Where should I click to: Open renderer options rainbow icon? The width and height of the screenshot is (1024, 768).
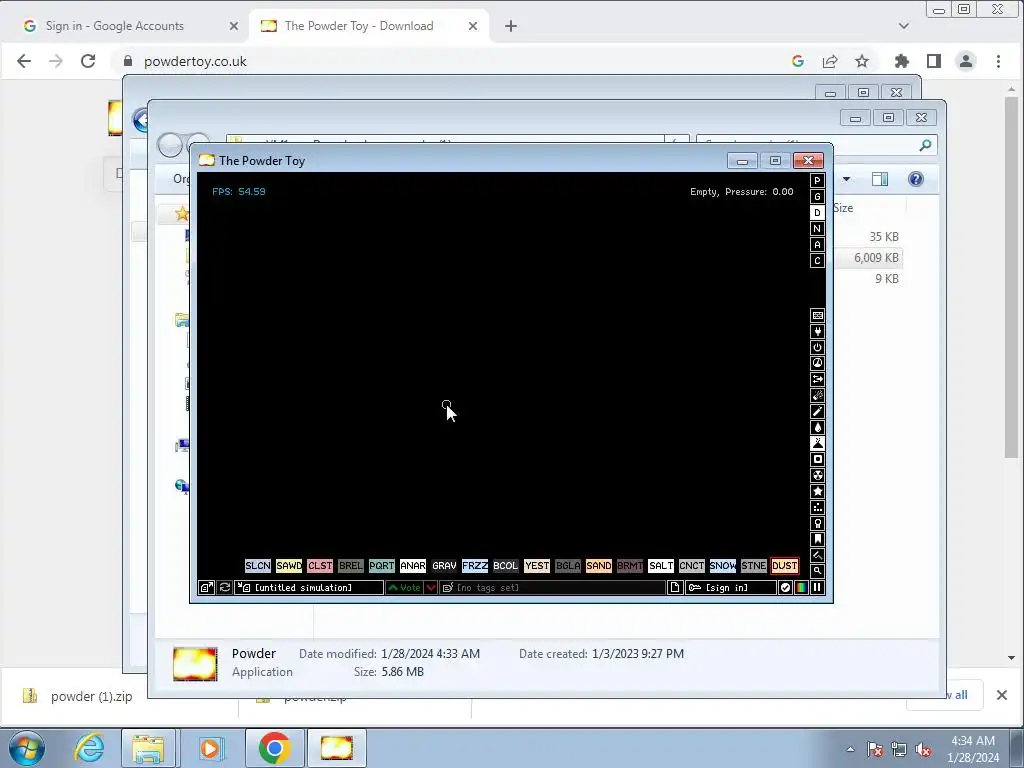tap(801, 588)
